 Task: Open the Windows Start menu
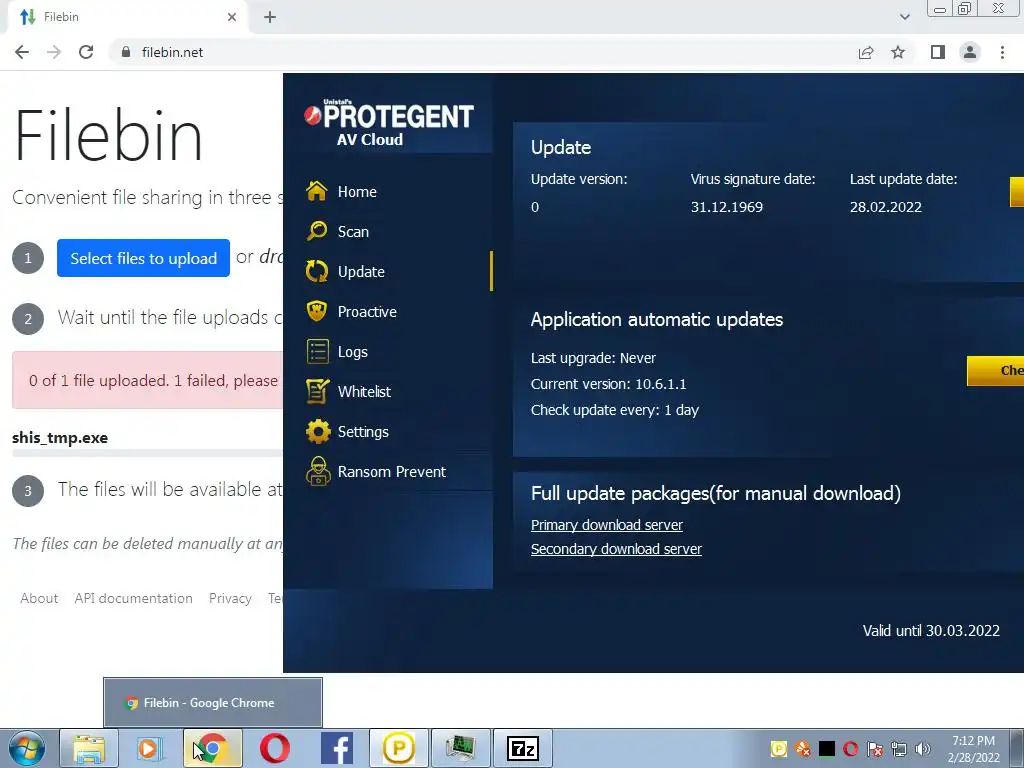point(26,748)
